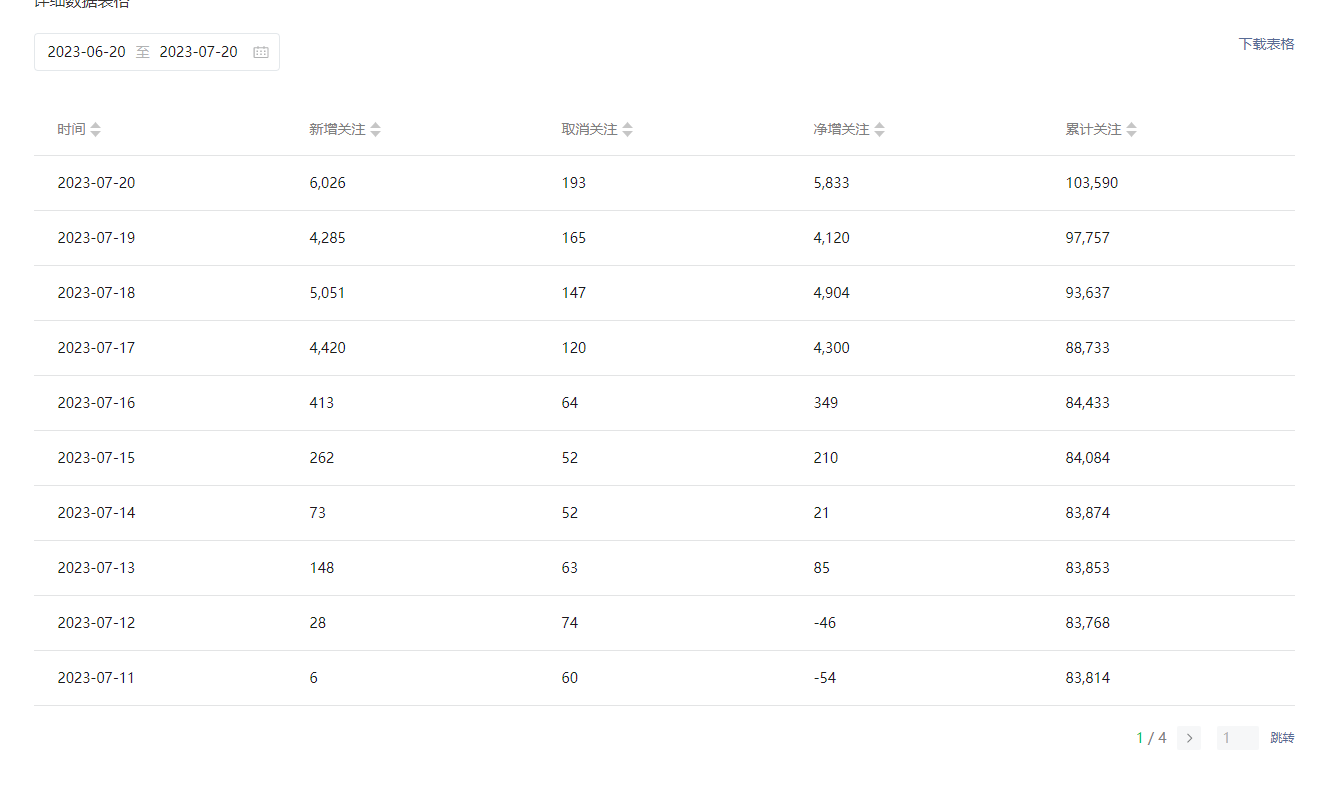Sort by 新增关注 column sort icon

(x=375, y=129)
